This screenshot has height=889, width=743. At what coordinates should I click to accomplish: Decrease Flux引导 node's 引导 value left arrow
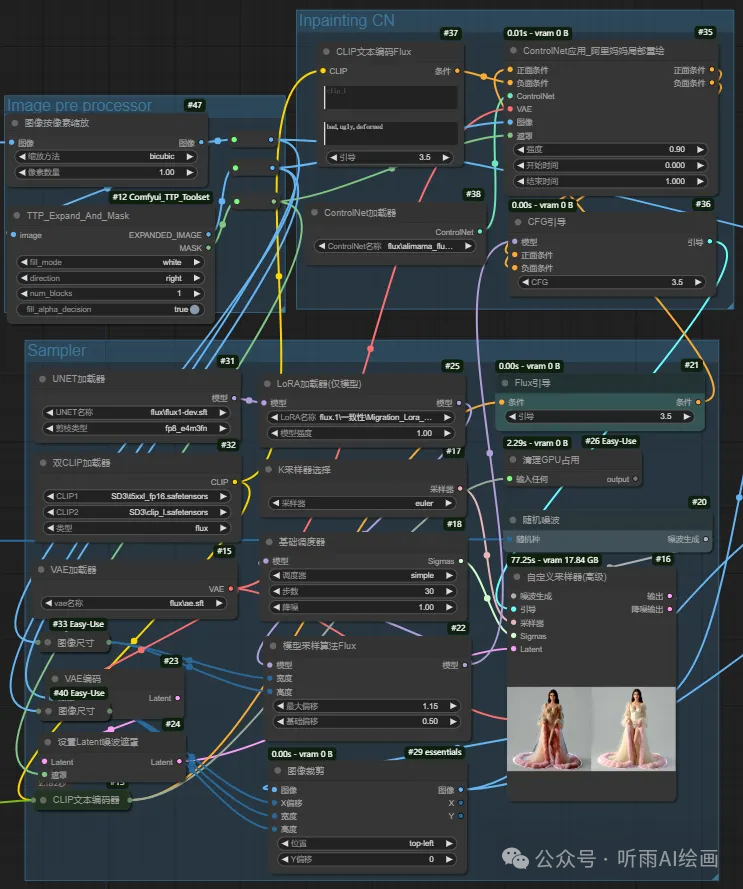512,416
